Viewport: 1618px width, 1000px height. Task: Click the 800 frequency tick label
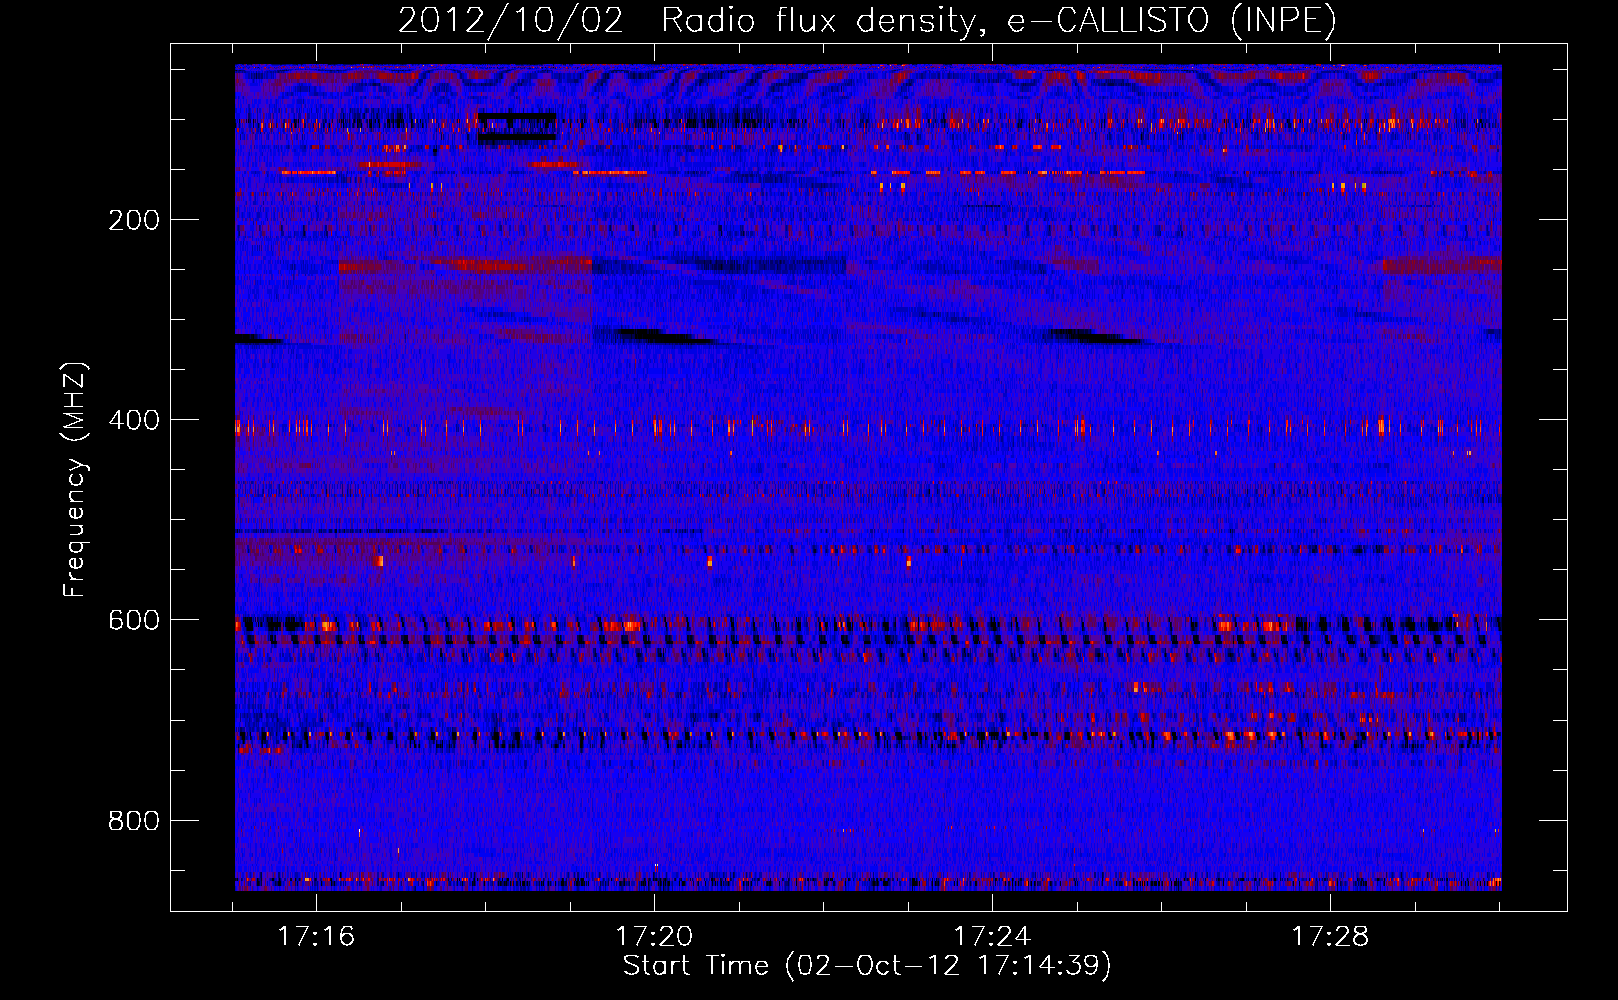(x=134, y=821)
